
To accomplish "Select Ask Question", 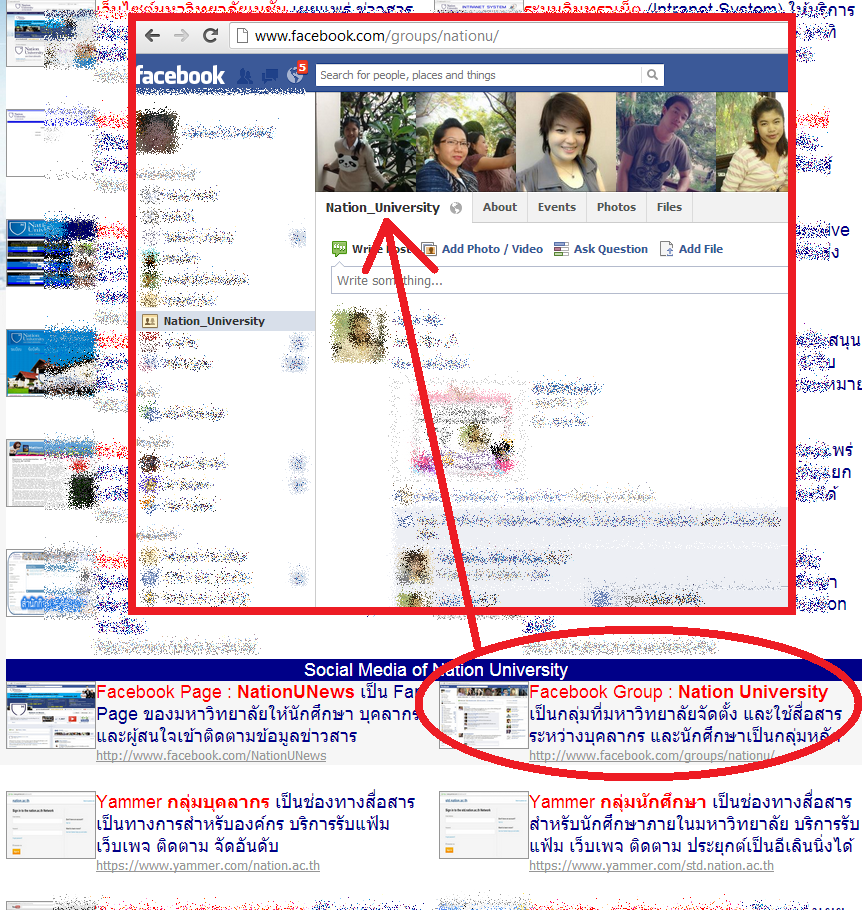I will [x=601, y=249].
